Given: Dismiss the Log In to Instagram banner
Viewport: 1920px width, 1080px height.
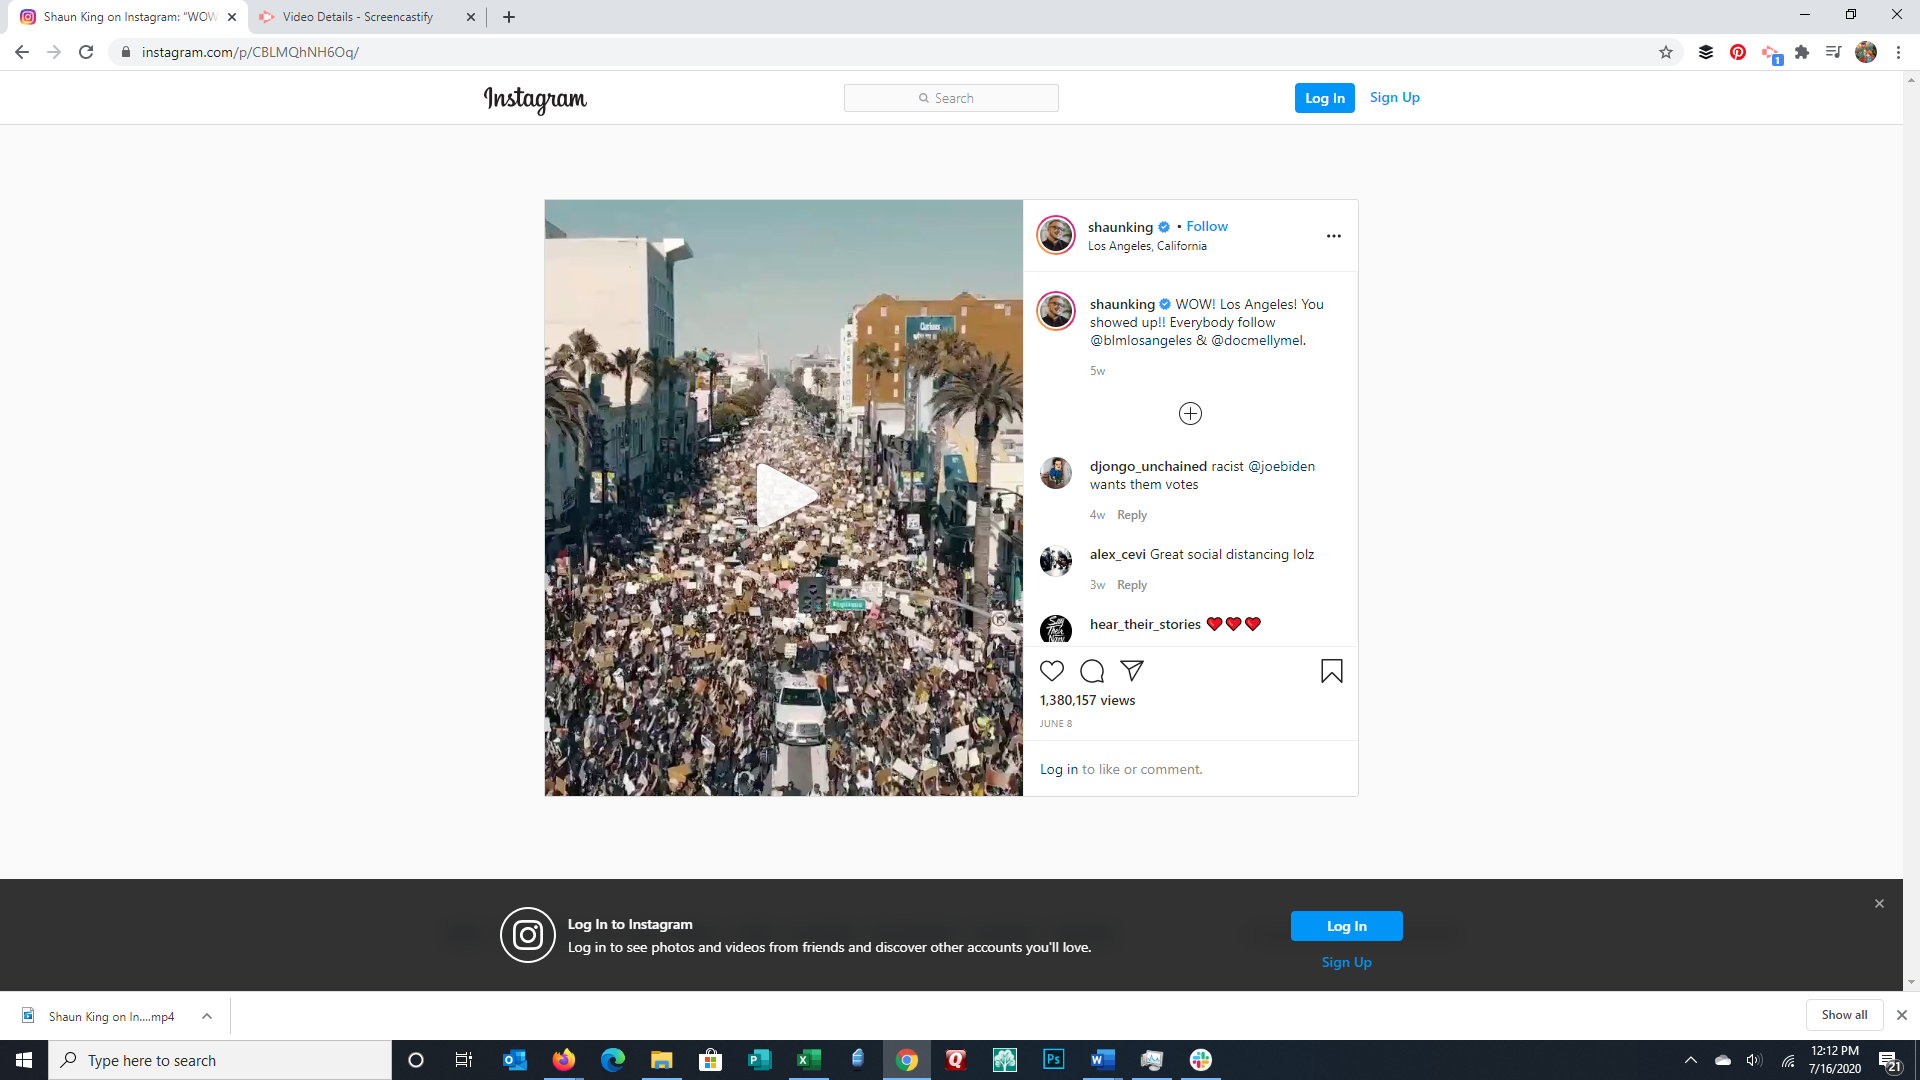Looking at the screenshot, I should (x=1879, y=904).
